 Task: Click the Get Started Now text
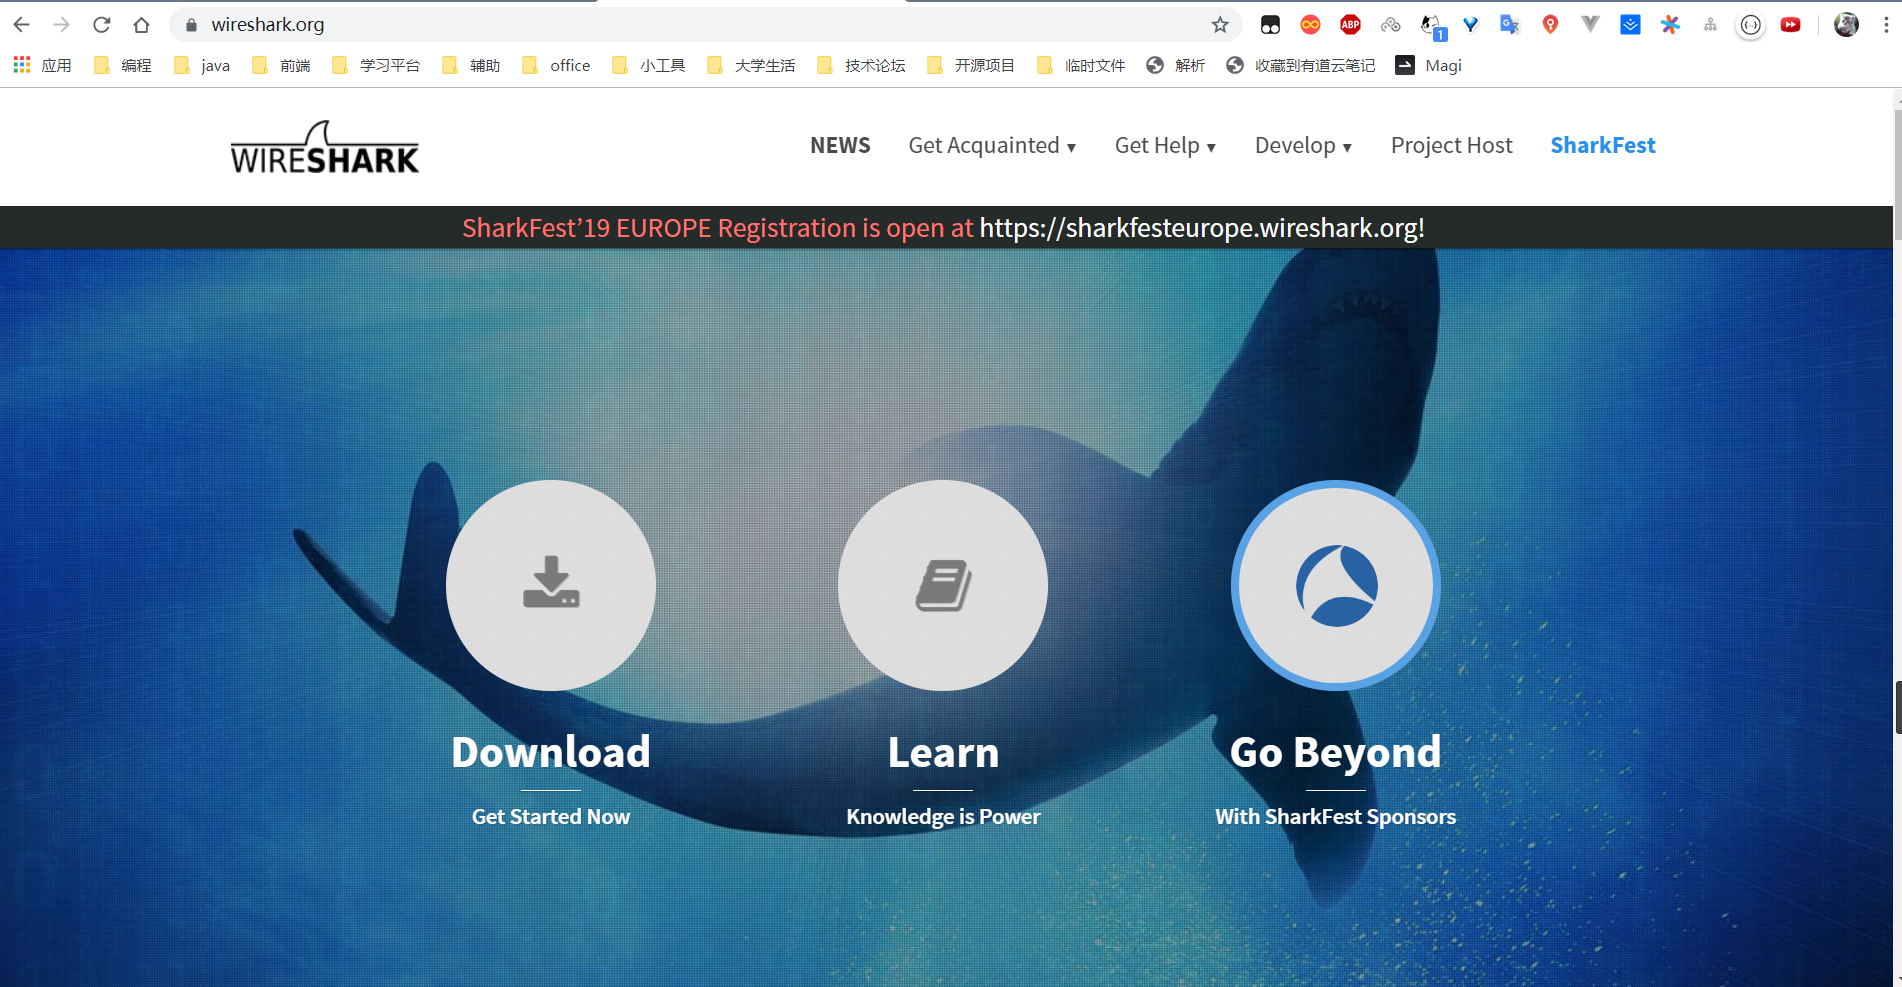tap(551, 817)
